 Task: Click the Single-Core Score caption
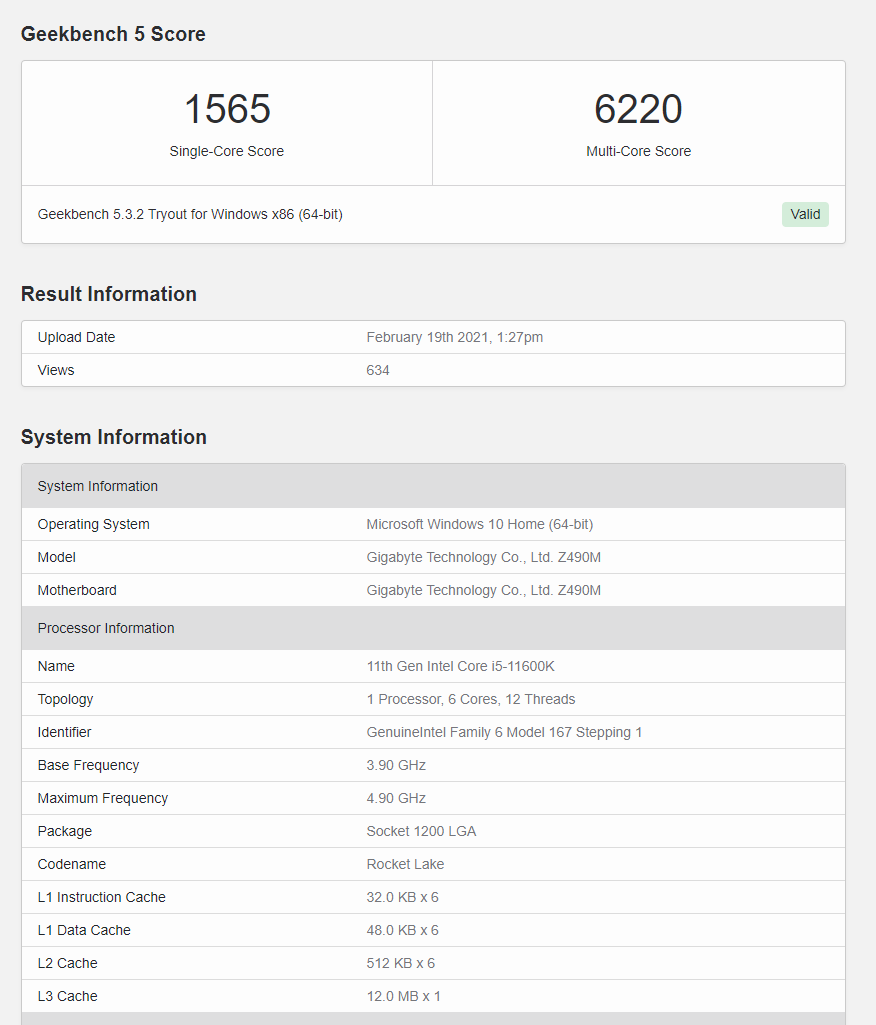pyautogui.click(x=227, y=151)
